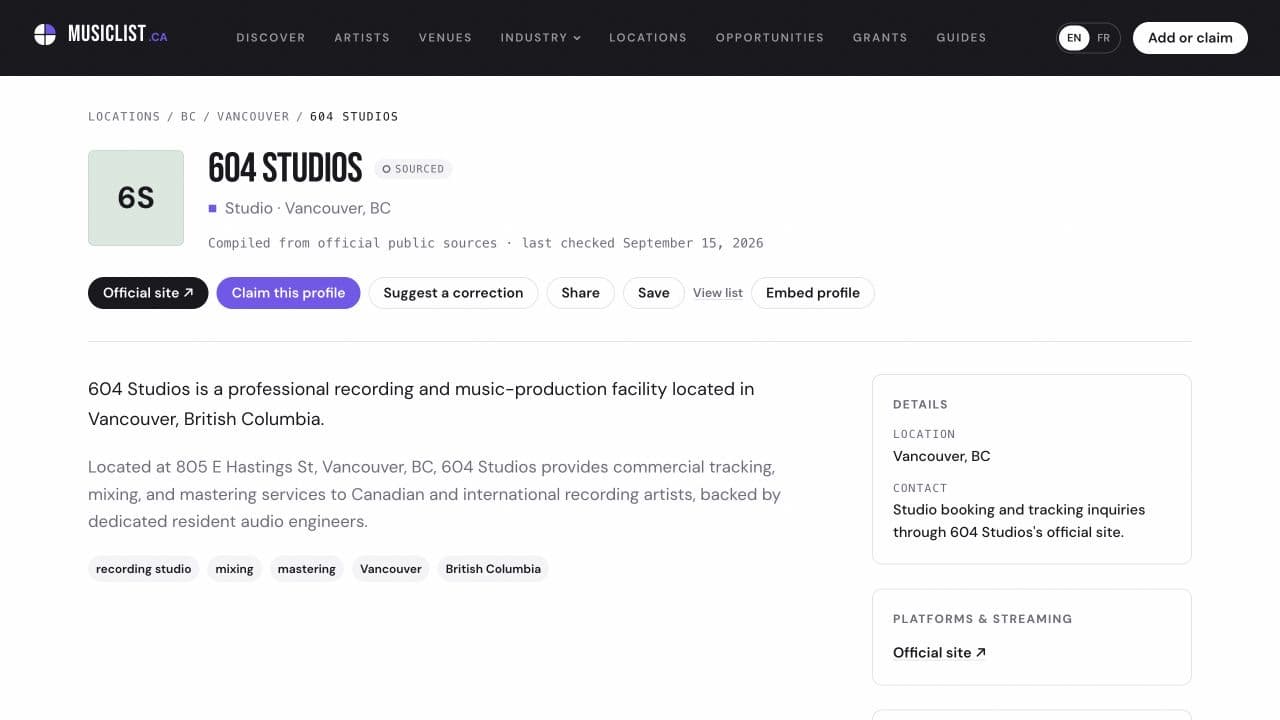Click the SOURCED status badge

(413, 169)
